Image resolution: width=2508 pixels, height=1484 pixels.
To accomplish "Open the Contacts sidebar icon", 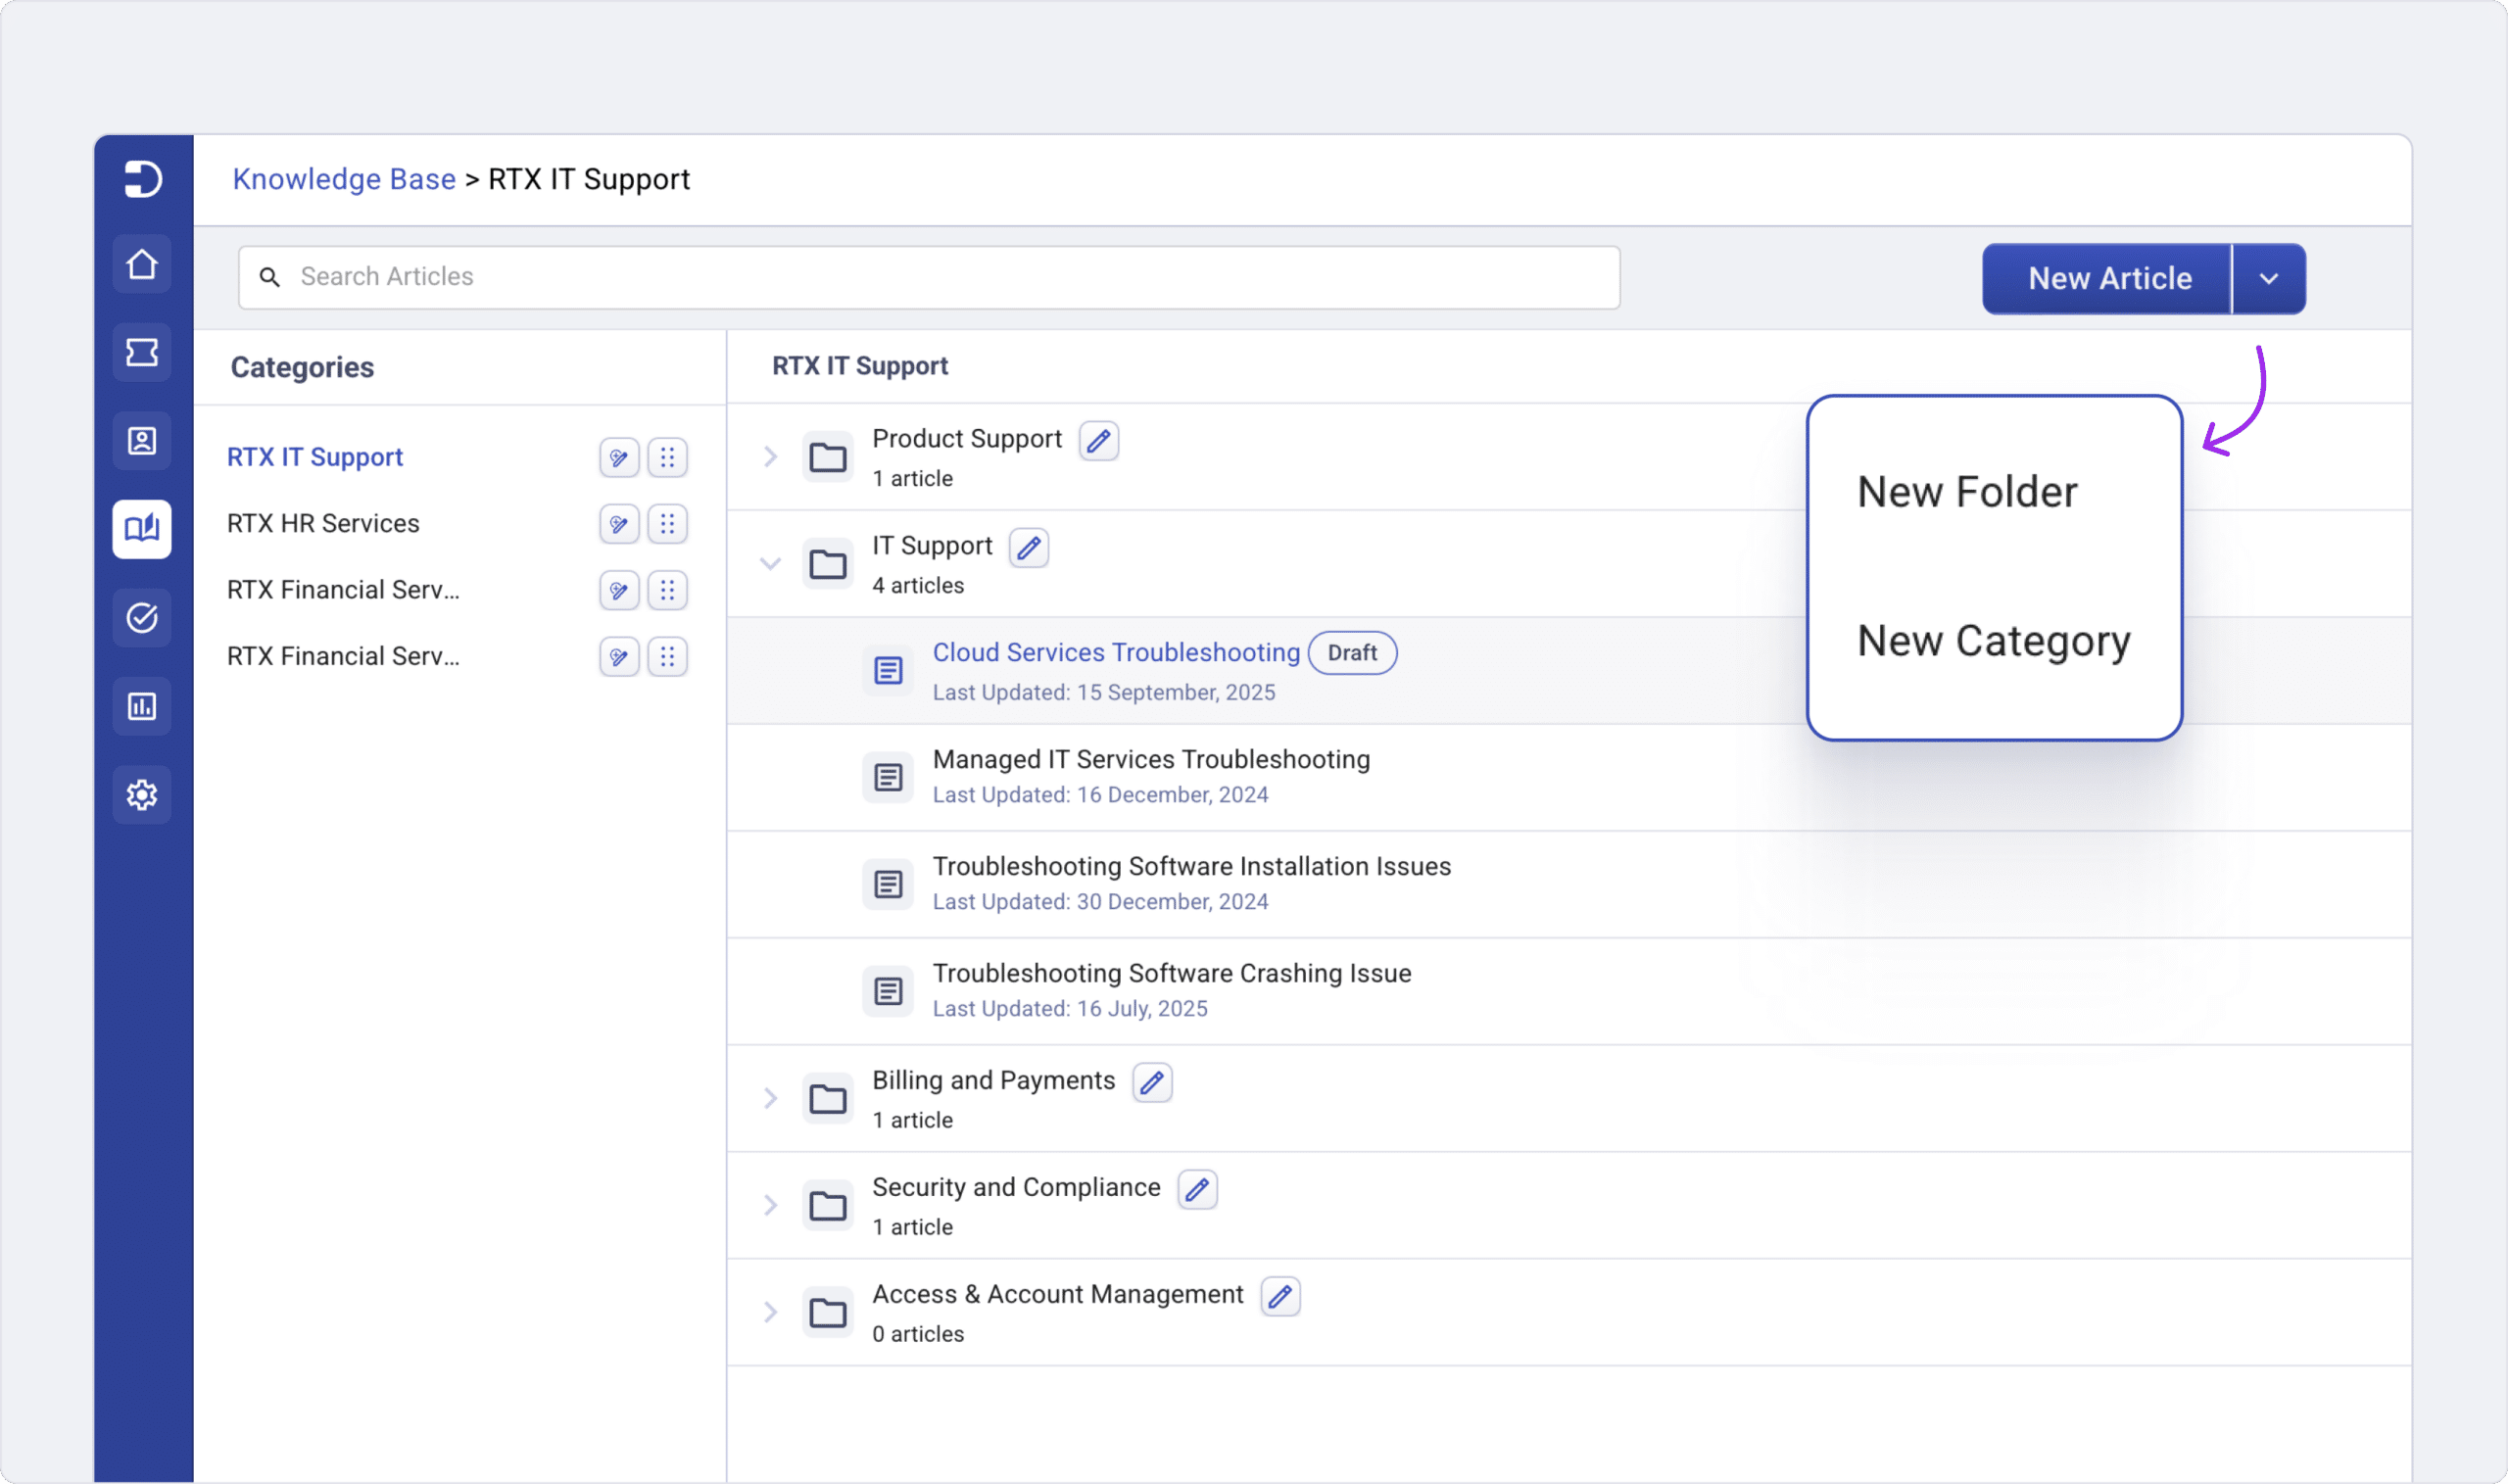I will click(x=142, y=441).
